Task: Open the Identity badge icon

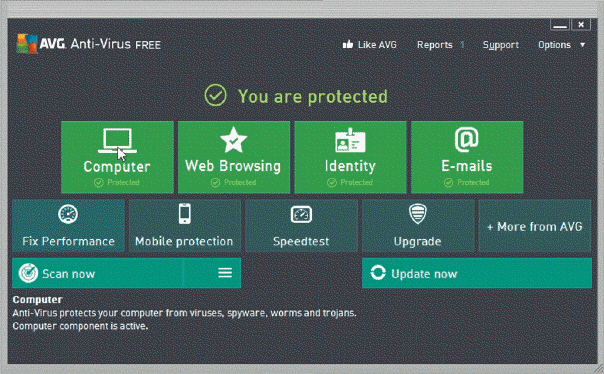Action: click(350, 140)
